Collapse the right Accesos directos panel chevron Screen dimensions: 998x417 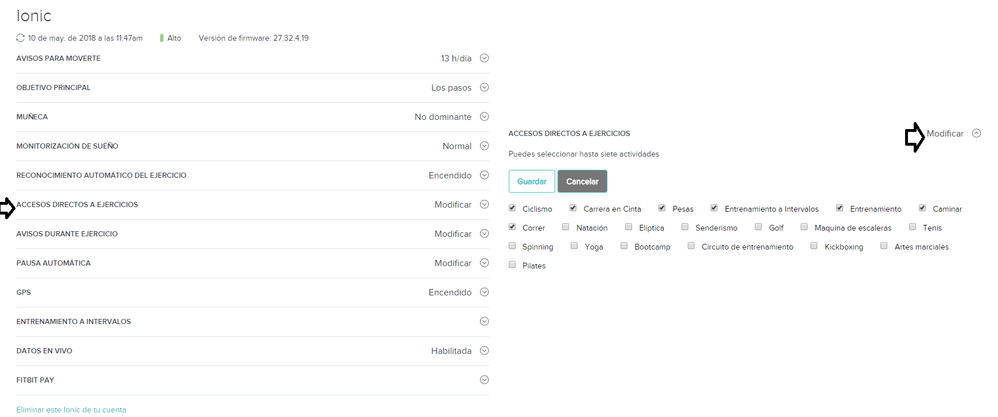click(976, 133)
